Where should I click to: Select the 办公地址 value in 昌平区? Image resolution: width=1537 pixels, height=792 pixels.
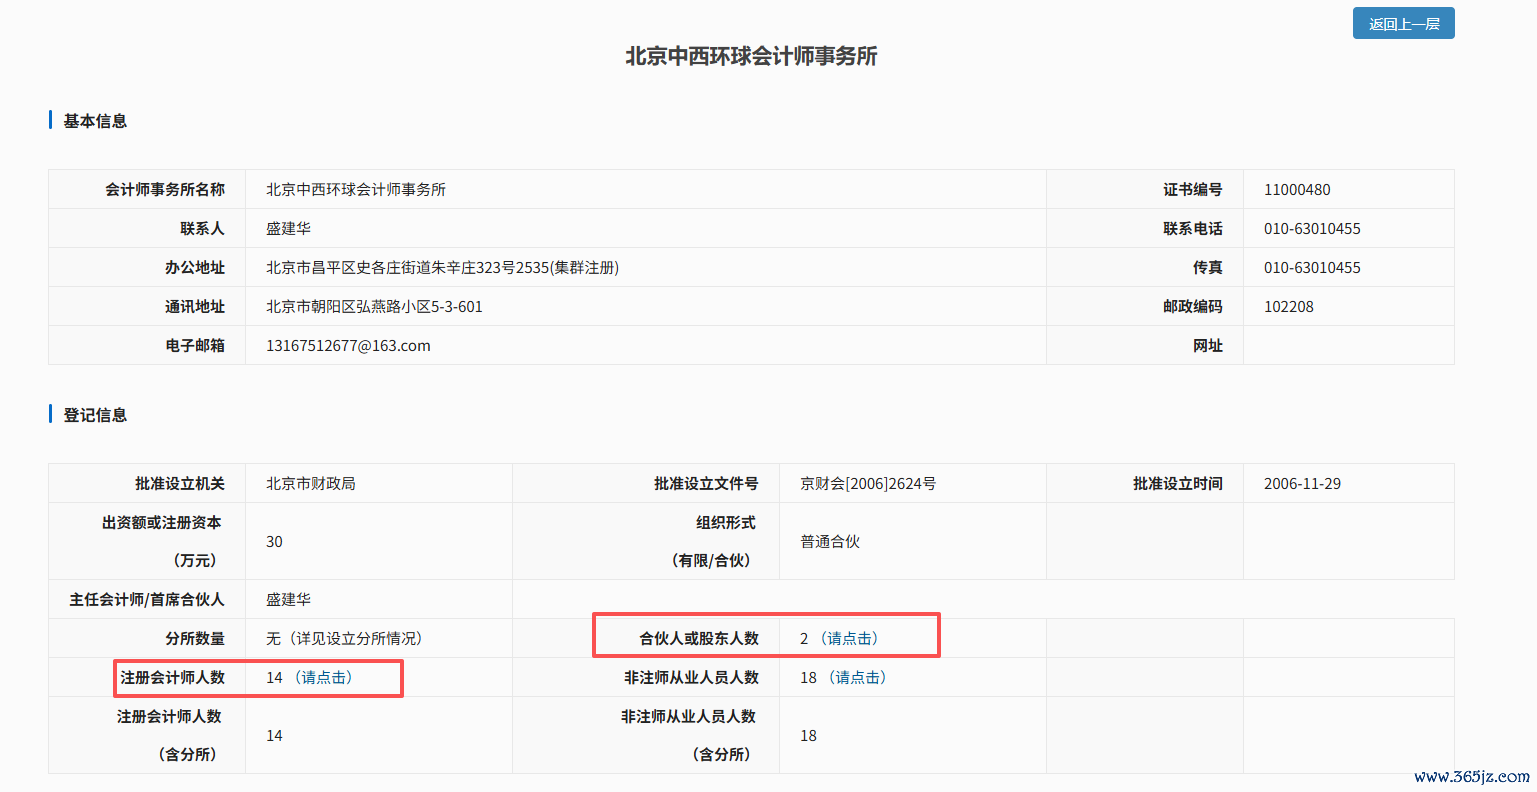point(442,267)
